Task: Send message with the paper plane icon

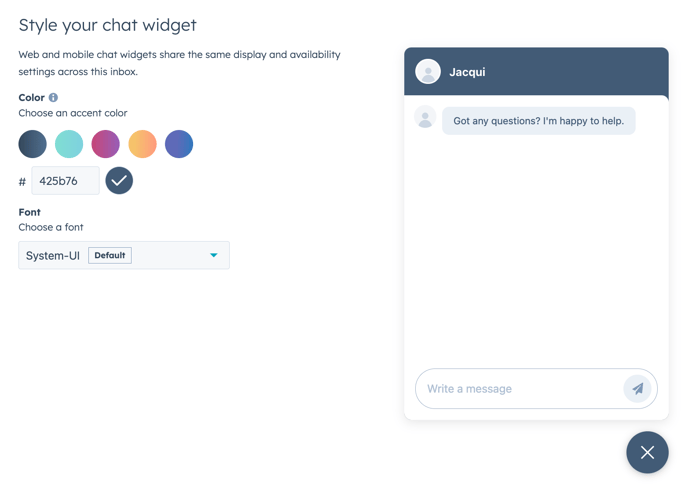Action: click(x=637, y=388)
